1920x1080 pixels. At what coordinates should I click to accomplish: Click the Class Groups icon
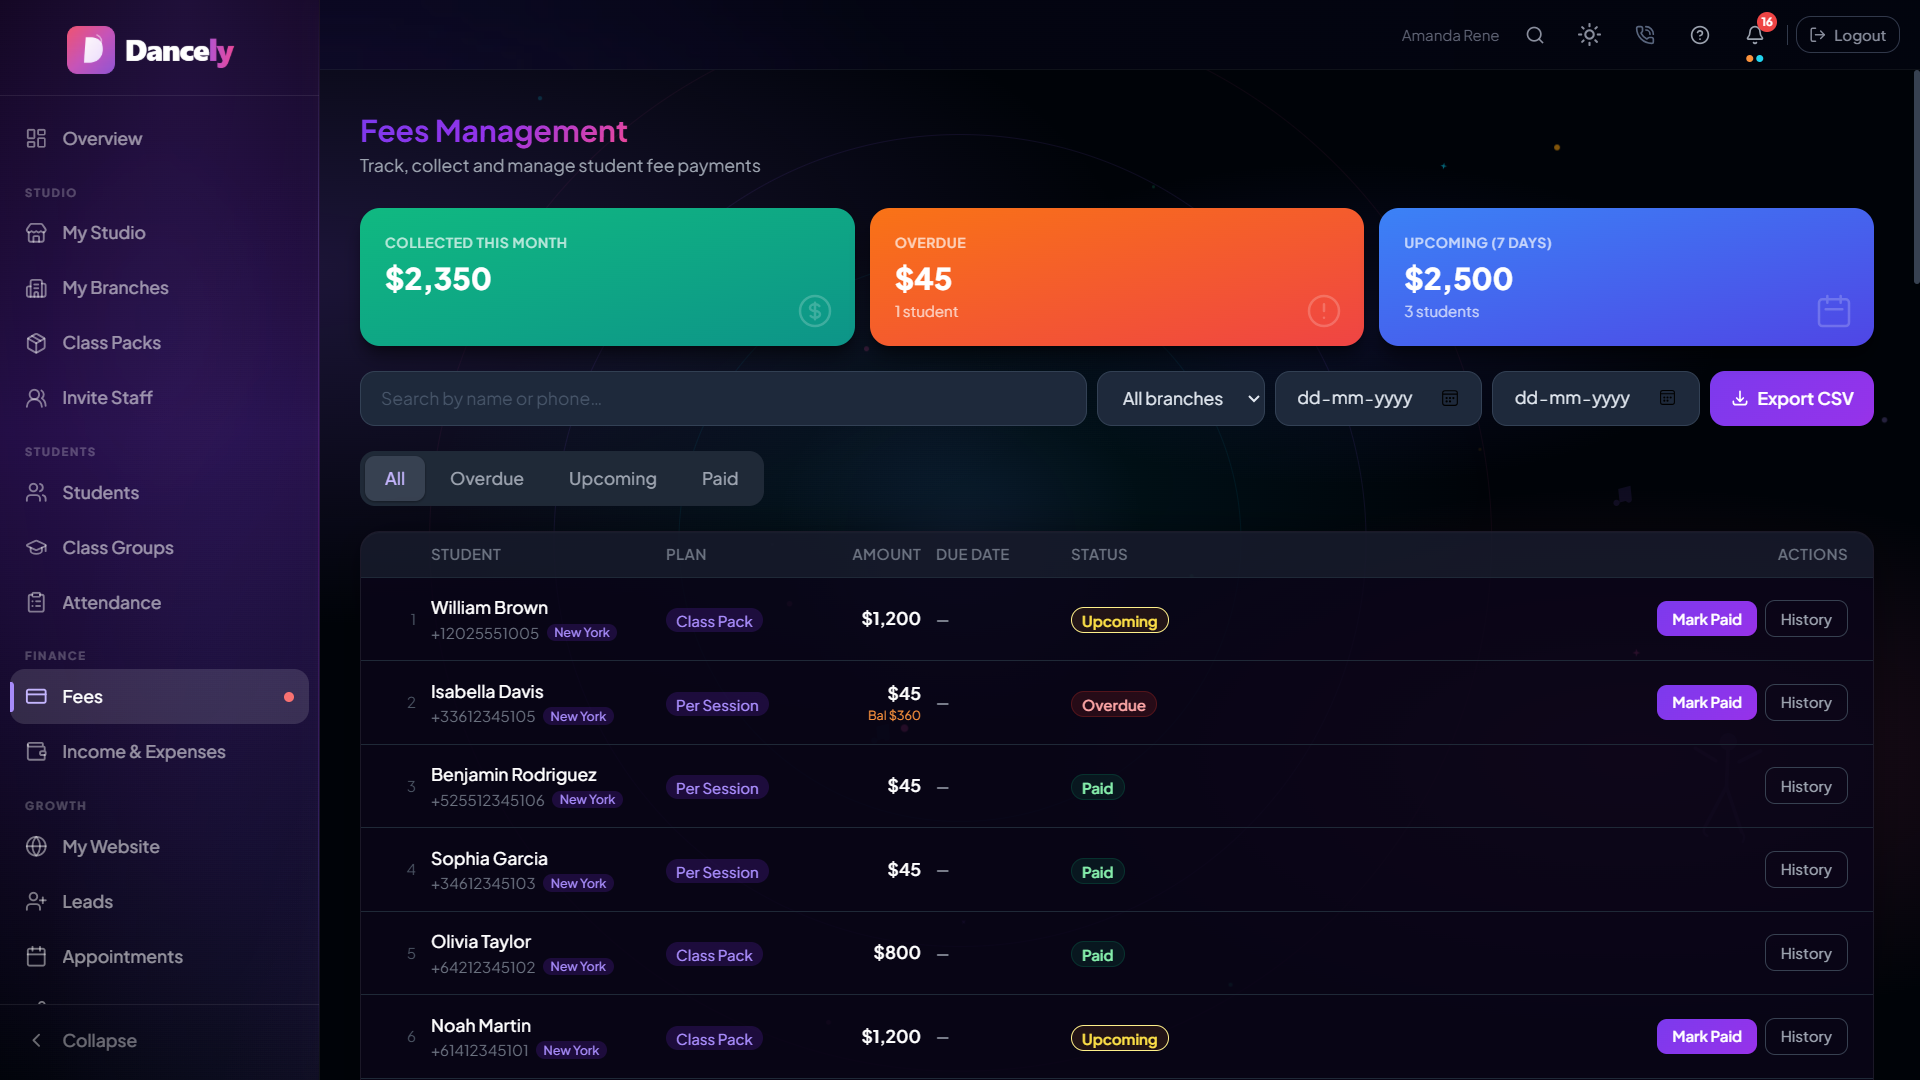point(37,547)
